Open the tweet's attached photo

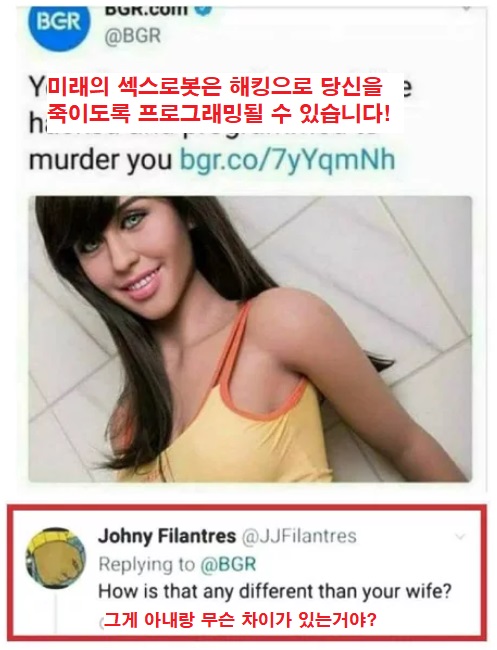pos(250,339)
